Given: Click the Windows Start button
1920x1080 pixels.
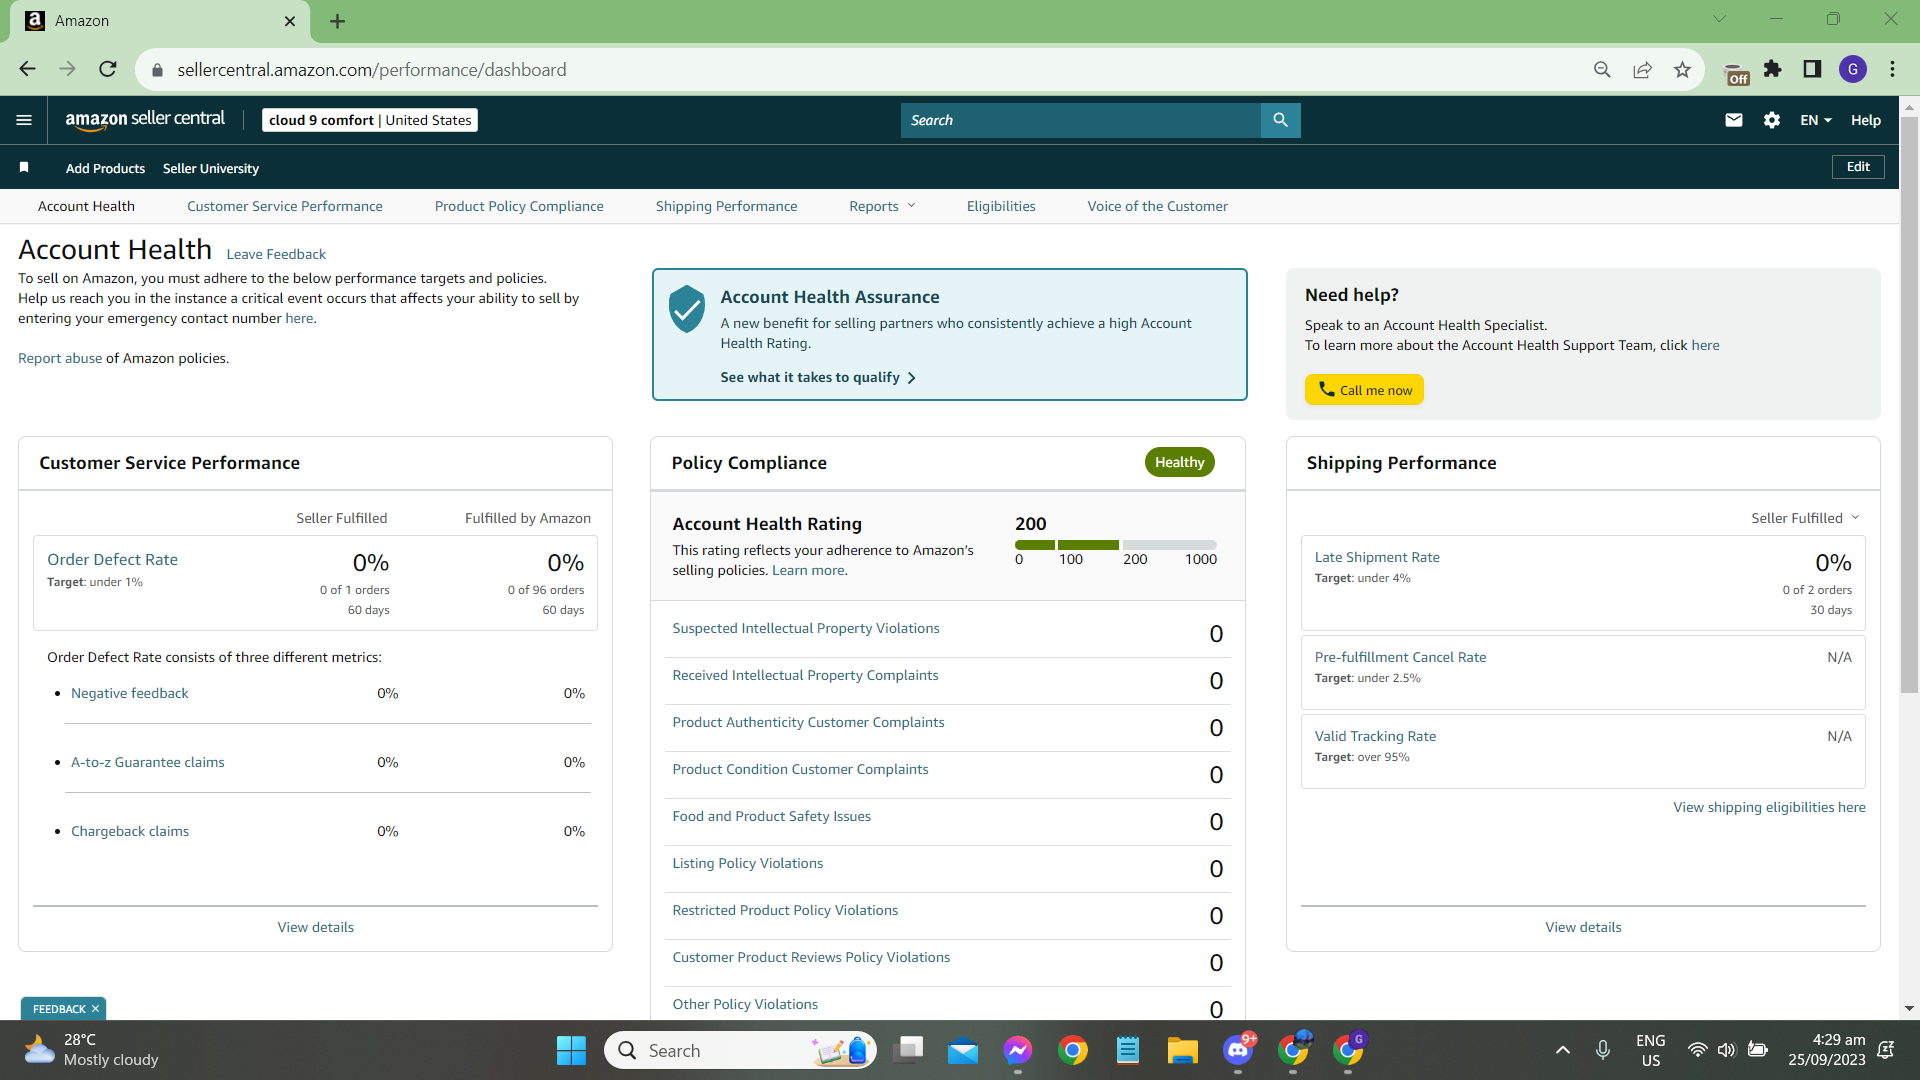Looking at the screenshot, I should tap(571, 1050).
